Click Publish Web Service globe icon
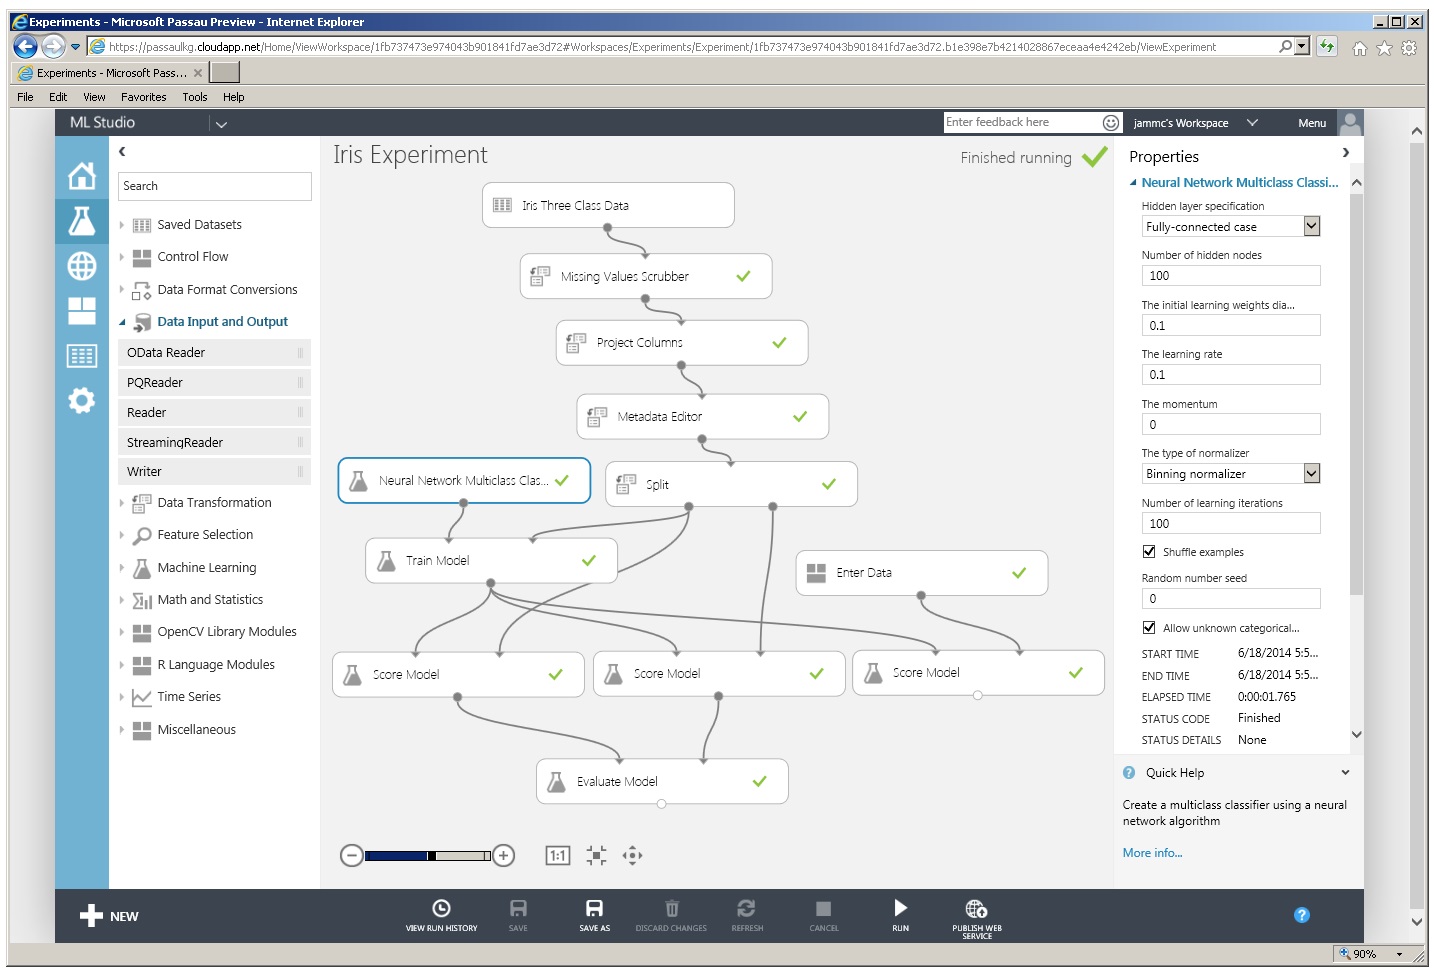 (976, 908)
